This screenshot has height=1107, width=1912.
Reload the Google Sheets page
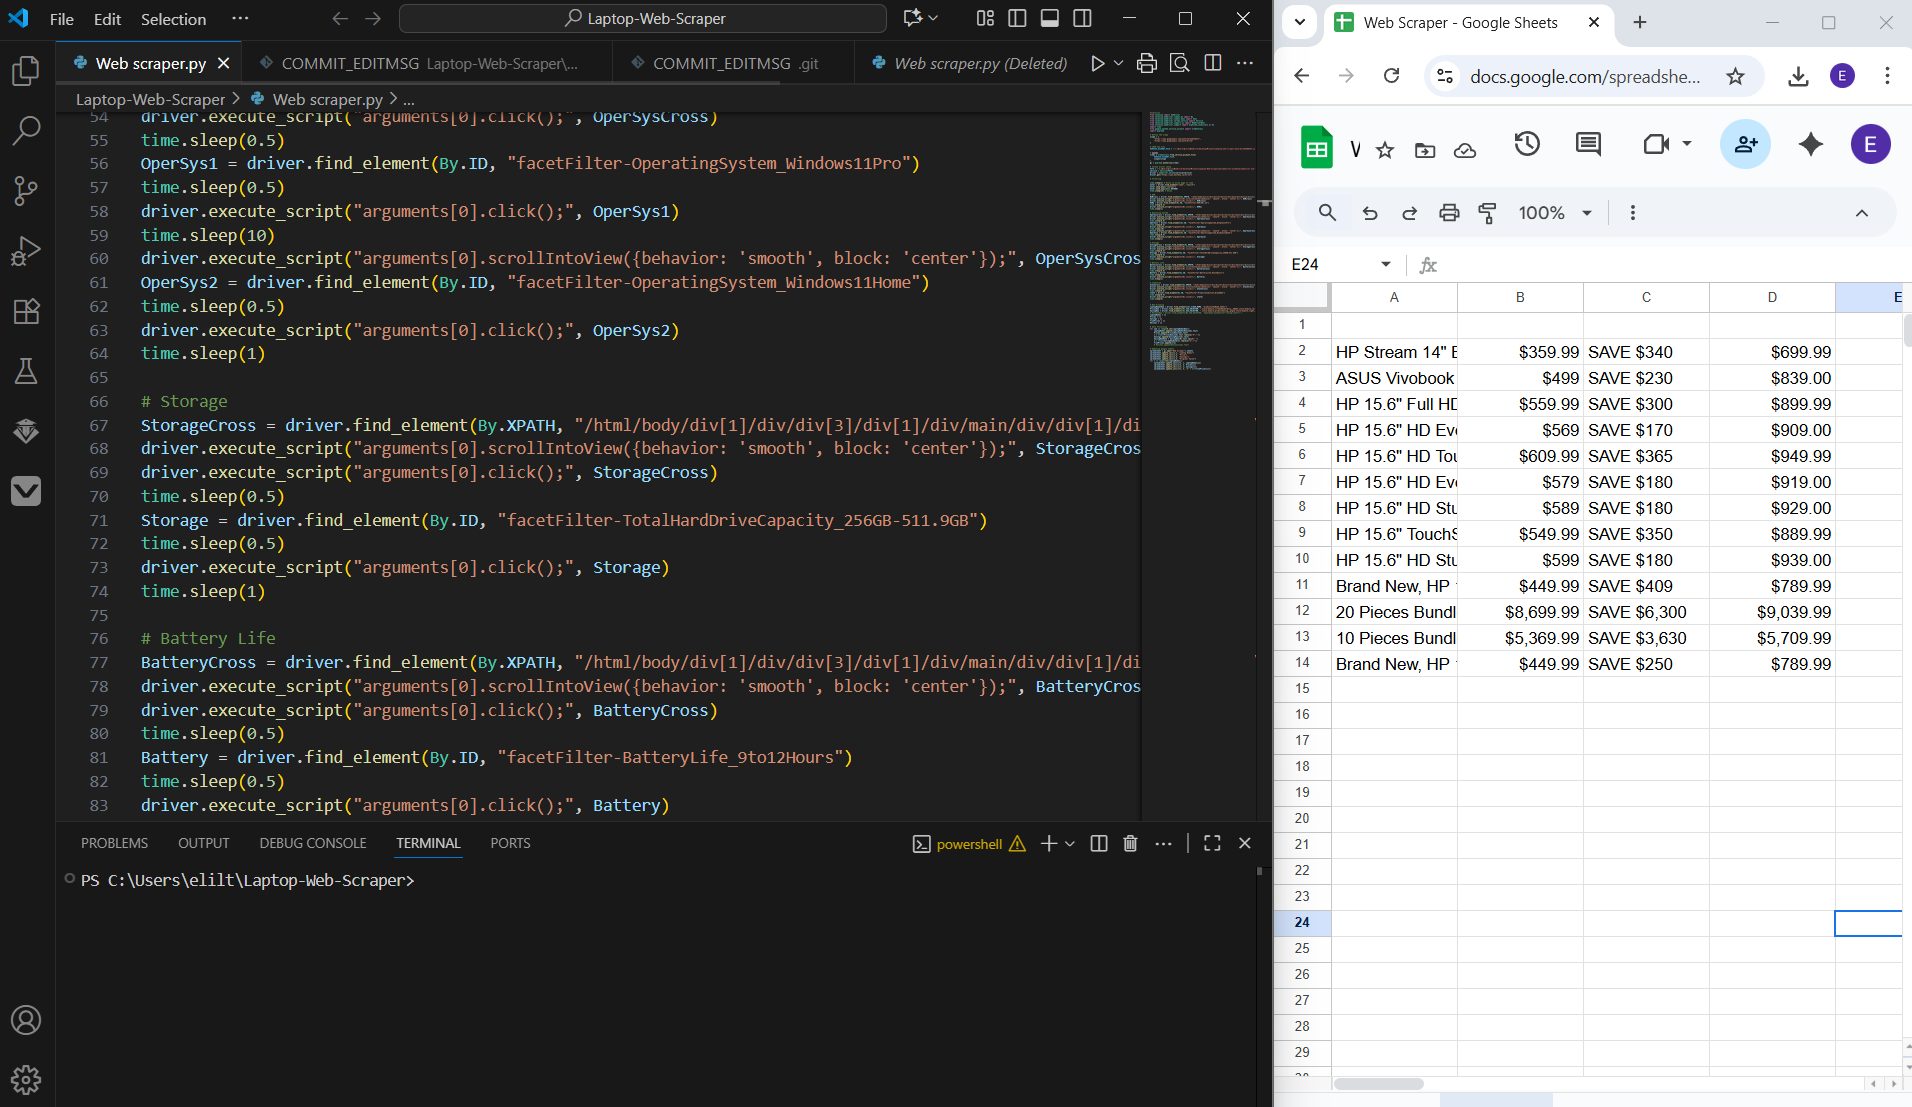click(x=1391, y=76)
